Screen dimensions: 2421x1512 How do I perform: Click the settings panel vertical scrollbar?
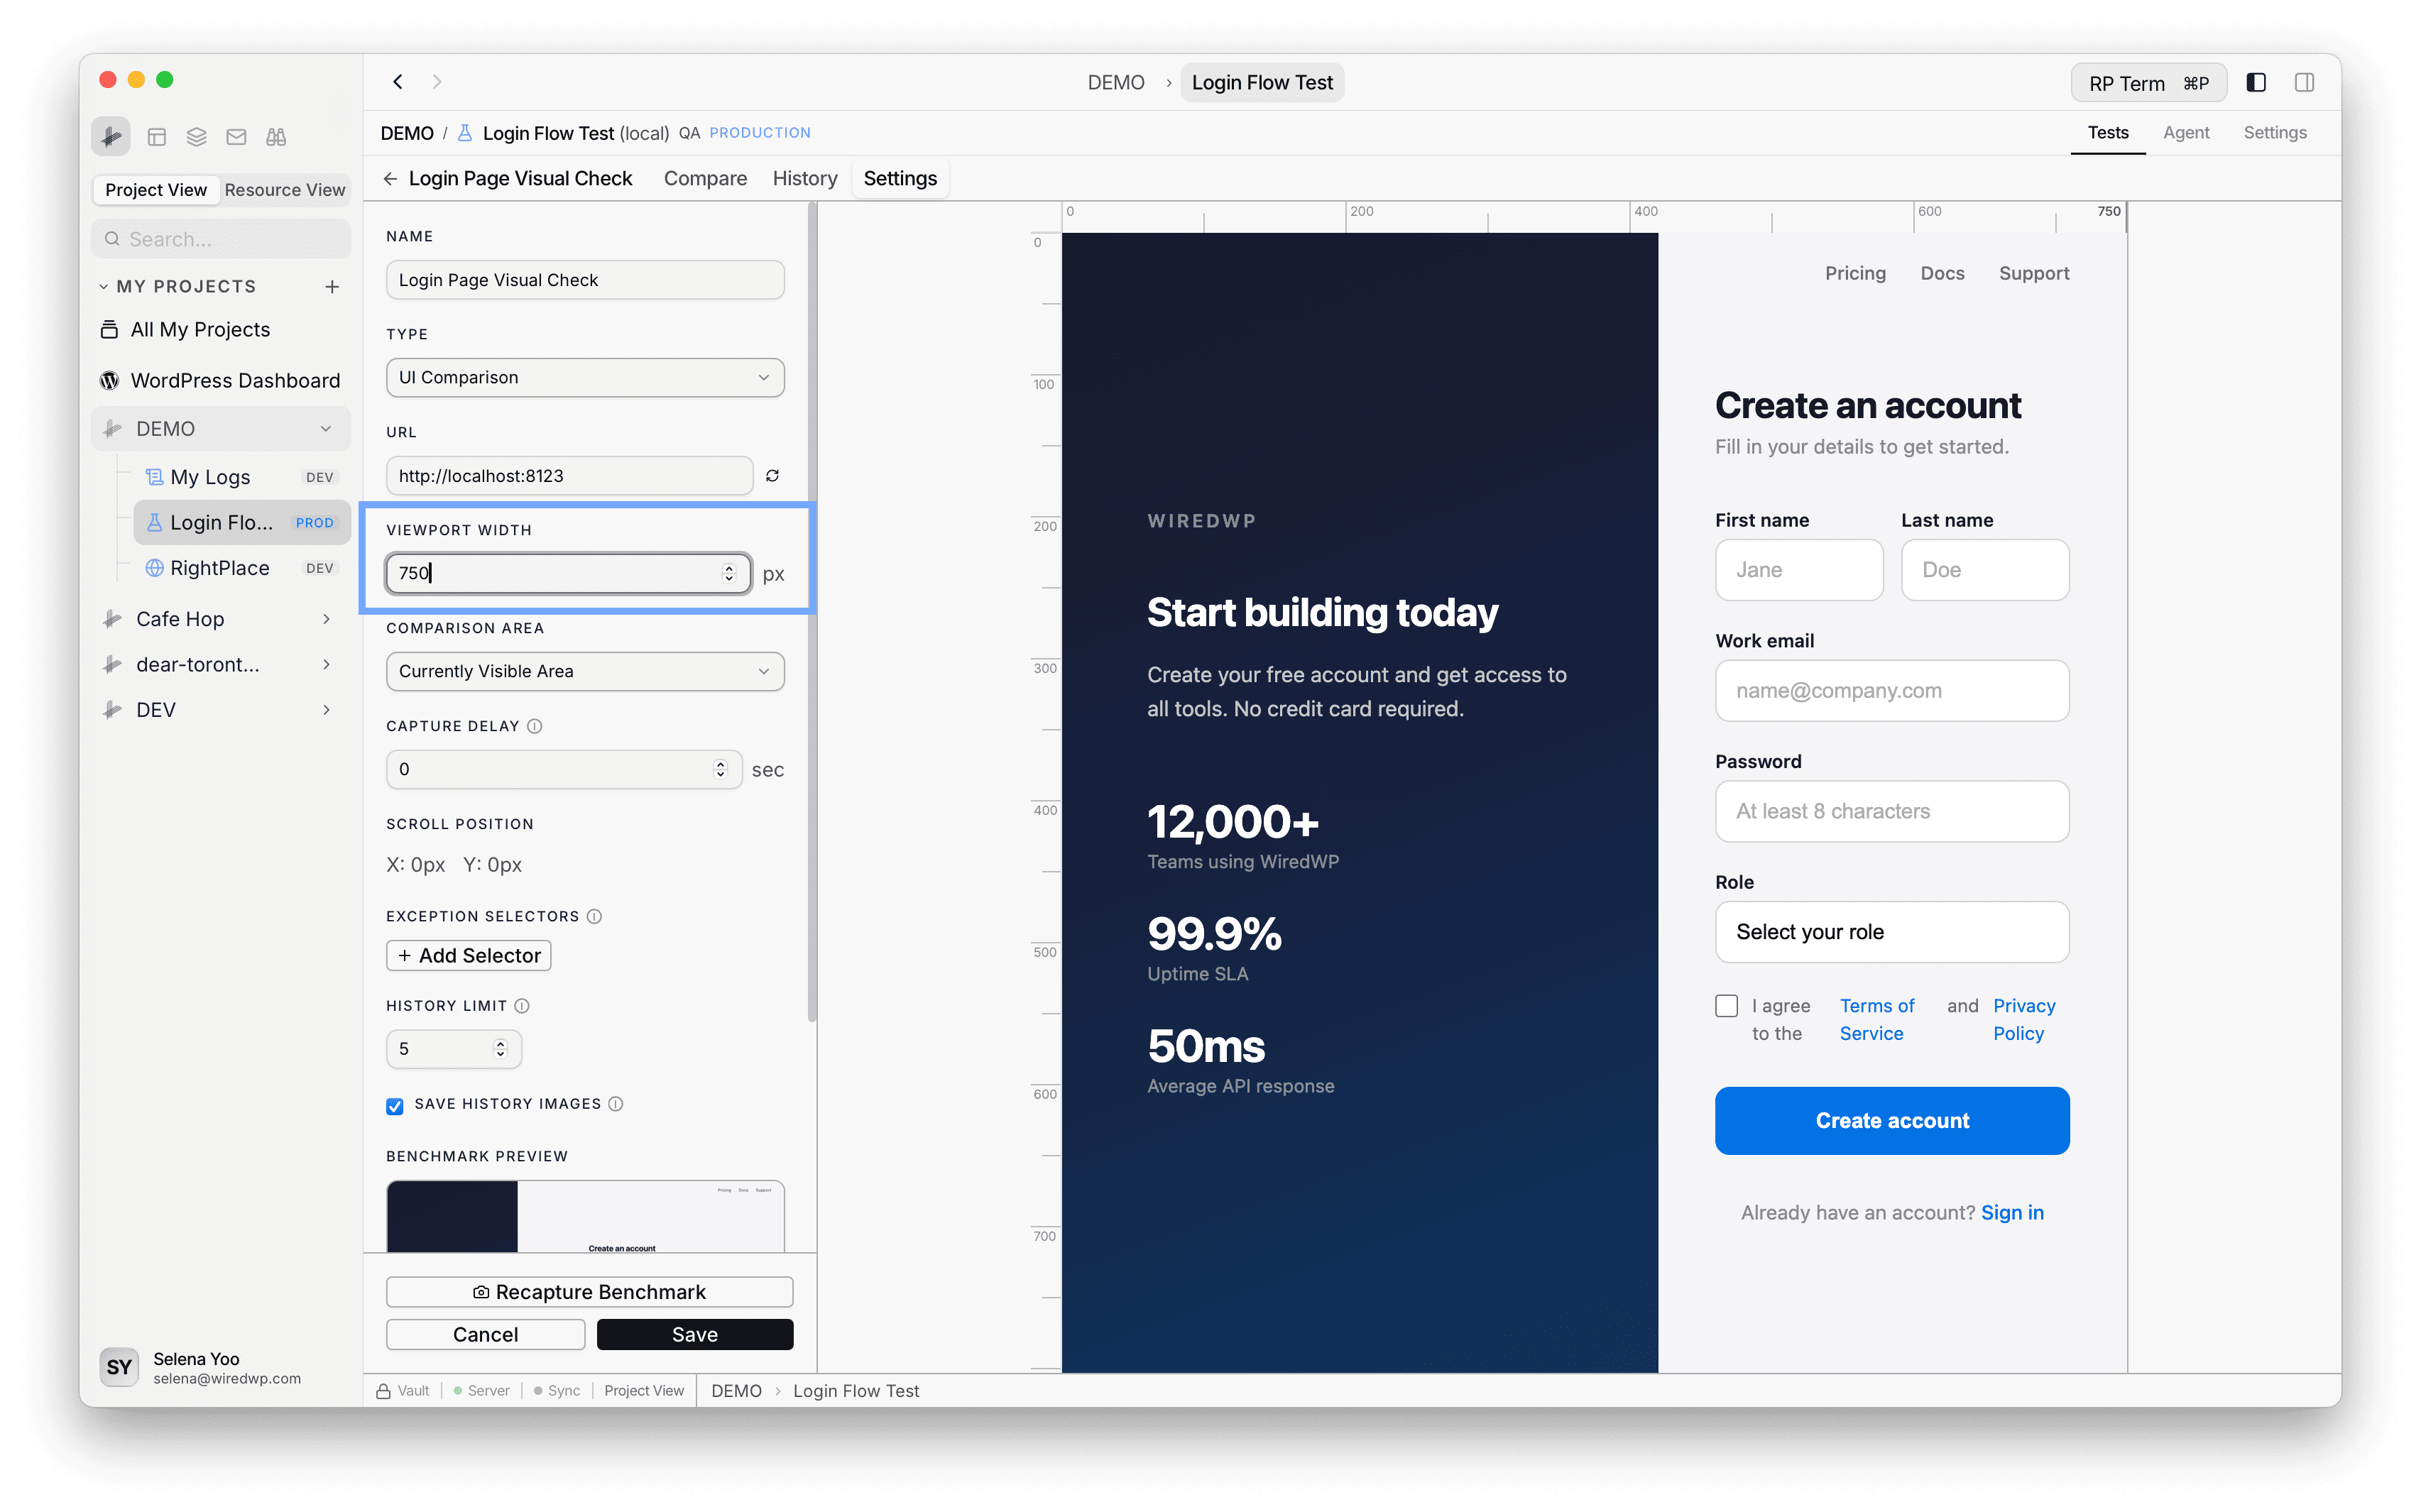point(811,612)
